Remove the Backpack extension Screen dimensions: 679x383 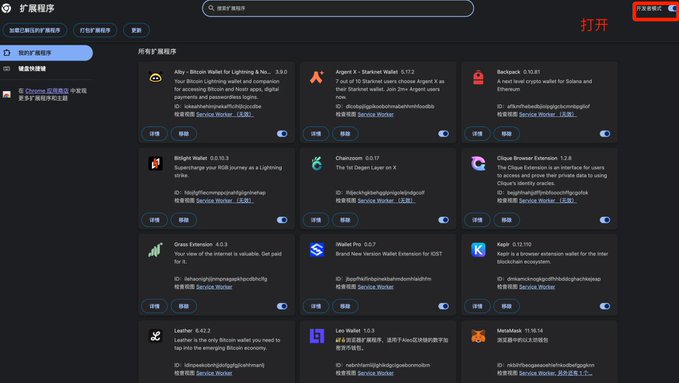pos(507,133)
